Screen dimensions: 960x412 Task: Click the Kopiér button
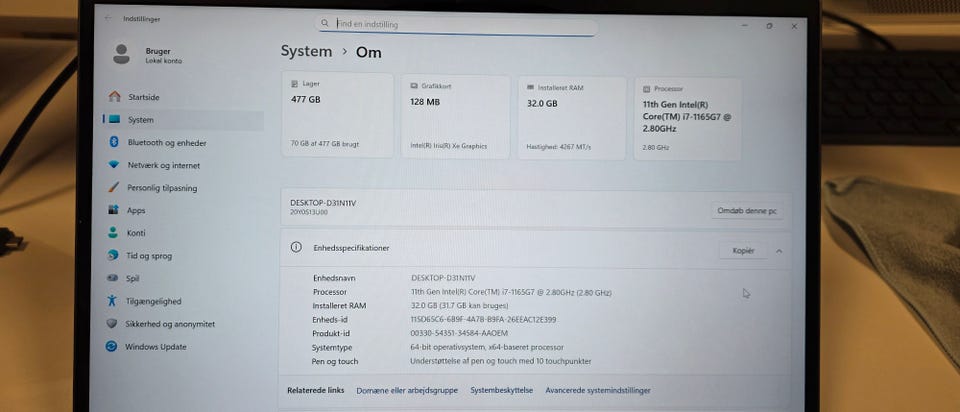click(743, 250)
